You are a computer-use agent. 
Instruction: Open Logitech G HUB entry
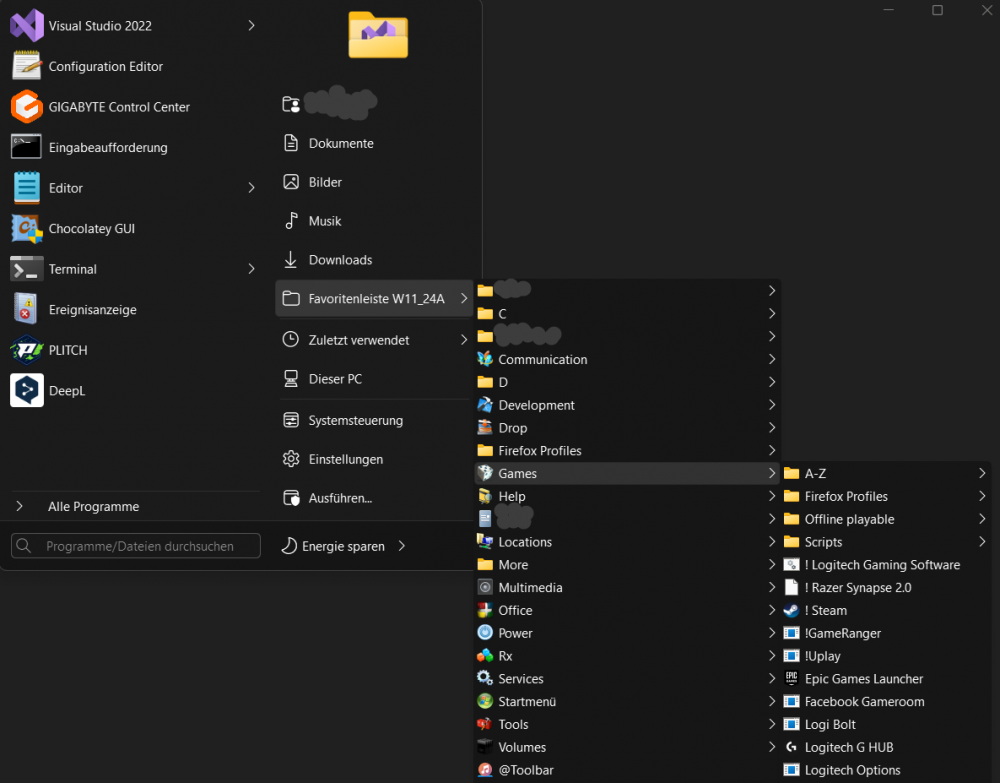coord(855,747)
